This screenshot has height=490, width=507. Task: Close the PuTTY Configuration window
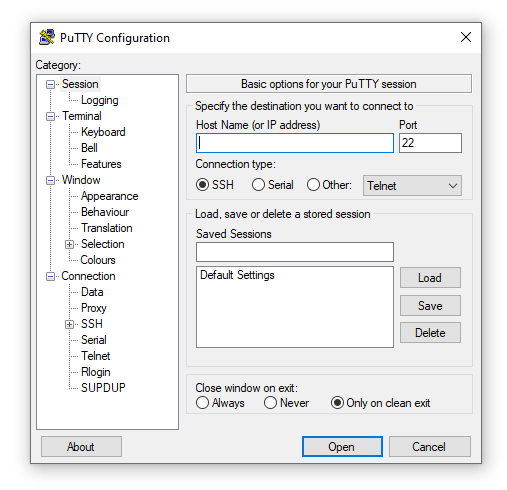466,37
